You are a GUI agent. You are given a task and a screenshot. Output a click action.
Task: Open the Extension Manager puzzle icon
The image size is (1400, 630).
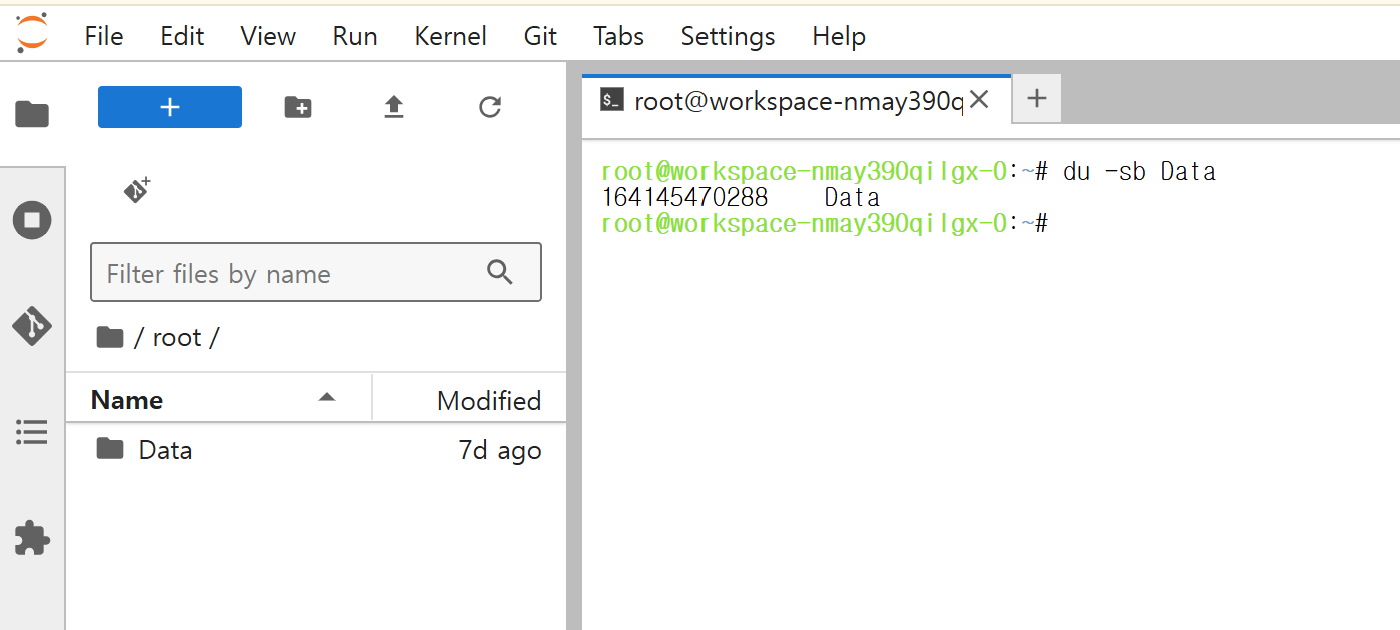coord(32,538)
